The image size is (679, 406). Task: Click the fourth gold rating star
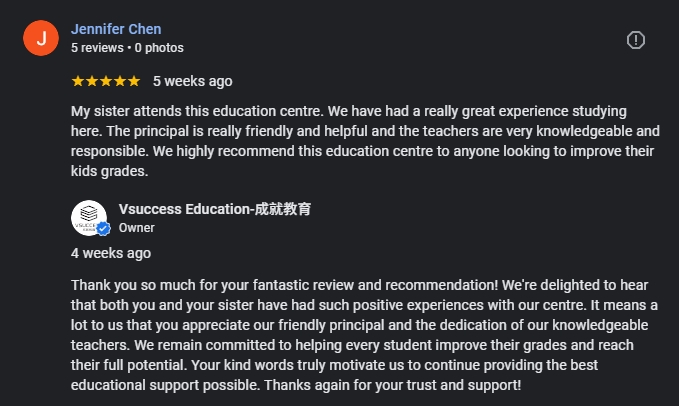click(120, 81)
